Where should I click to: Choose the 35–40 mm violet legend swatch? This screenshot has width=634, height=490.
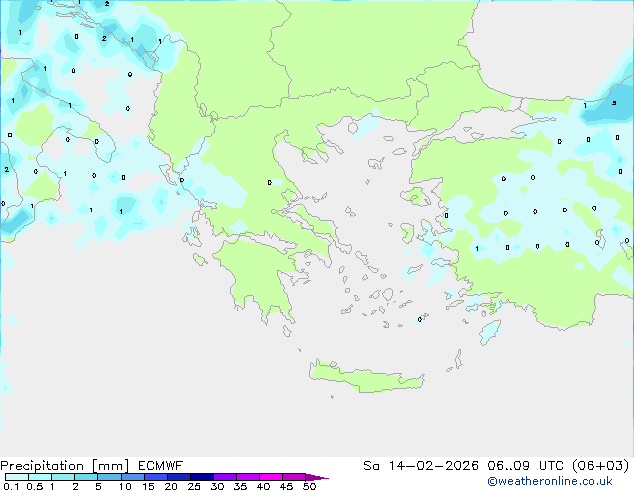tap(248, 477)
